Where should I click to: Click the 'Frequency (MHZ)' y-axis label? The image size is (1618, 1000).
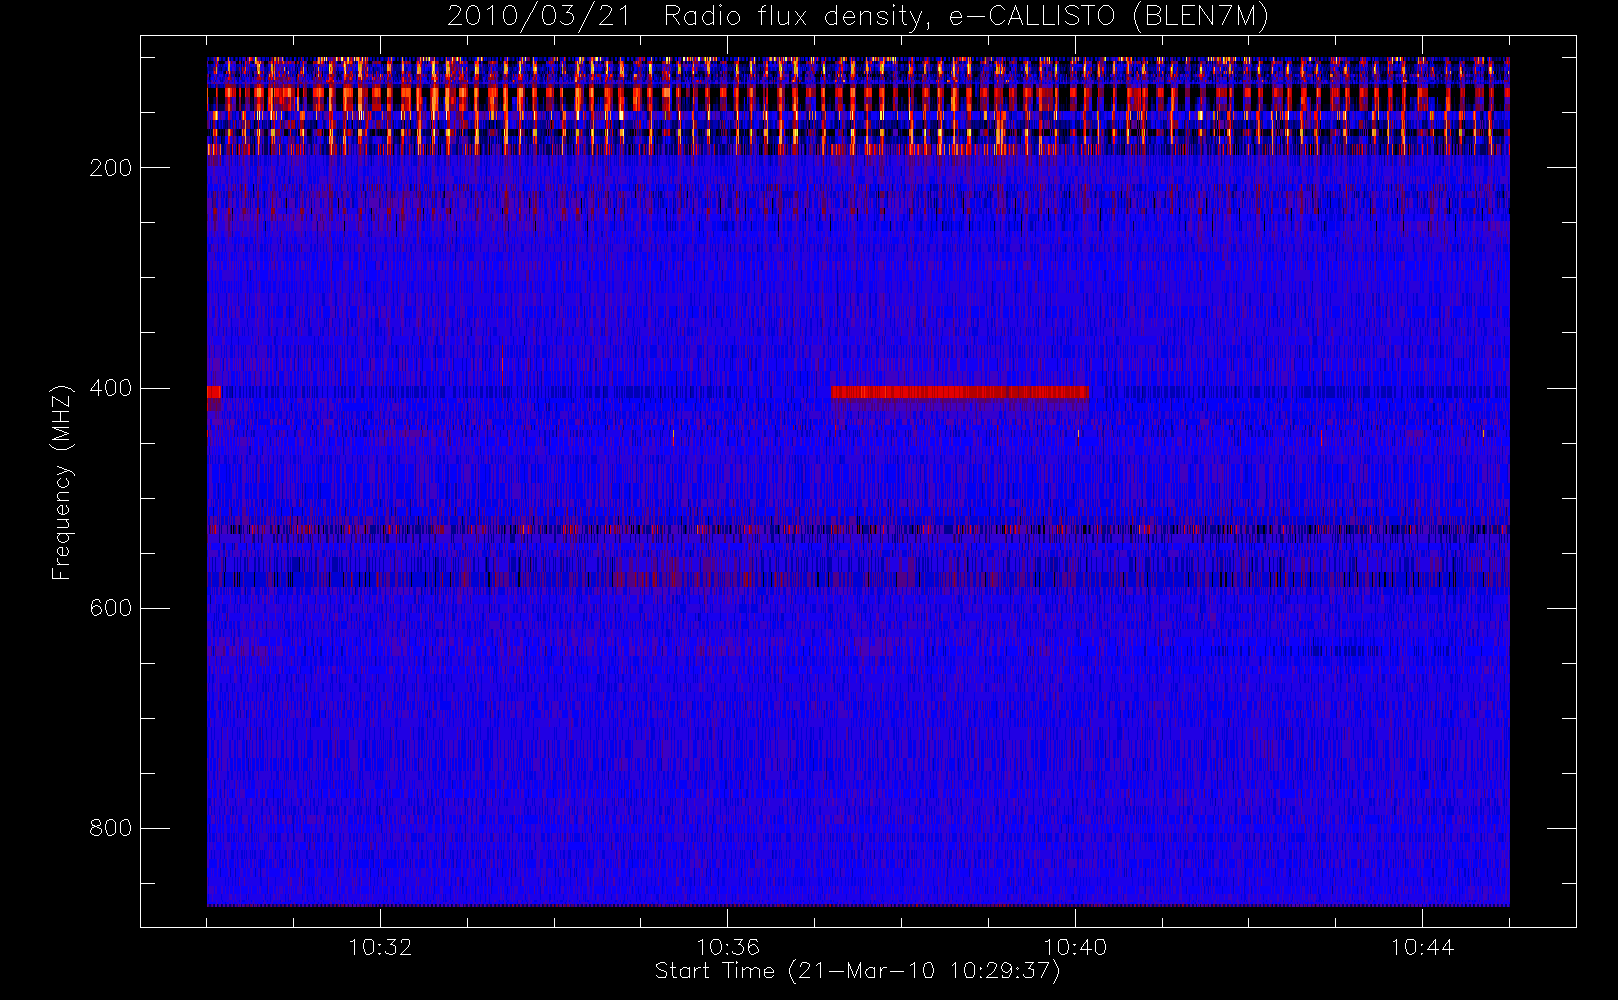pyautogui.click(x=62, y=482)
